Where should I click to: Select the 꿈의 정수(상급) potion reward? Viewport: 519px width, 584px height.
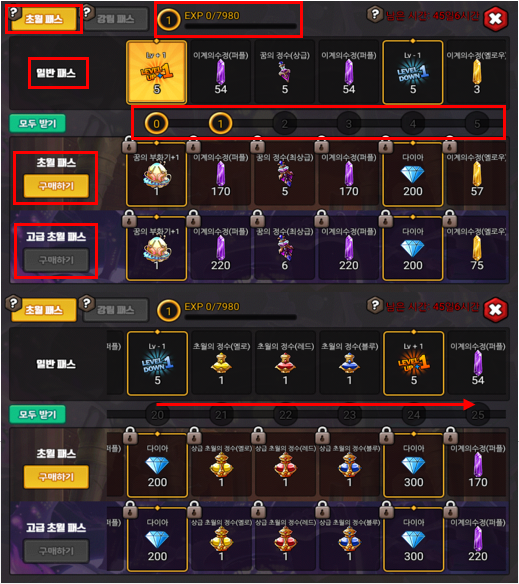click(285, 72)
